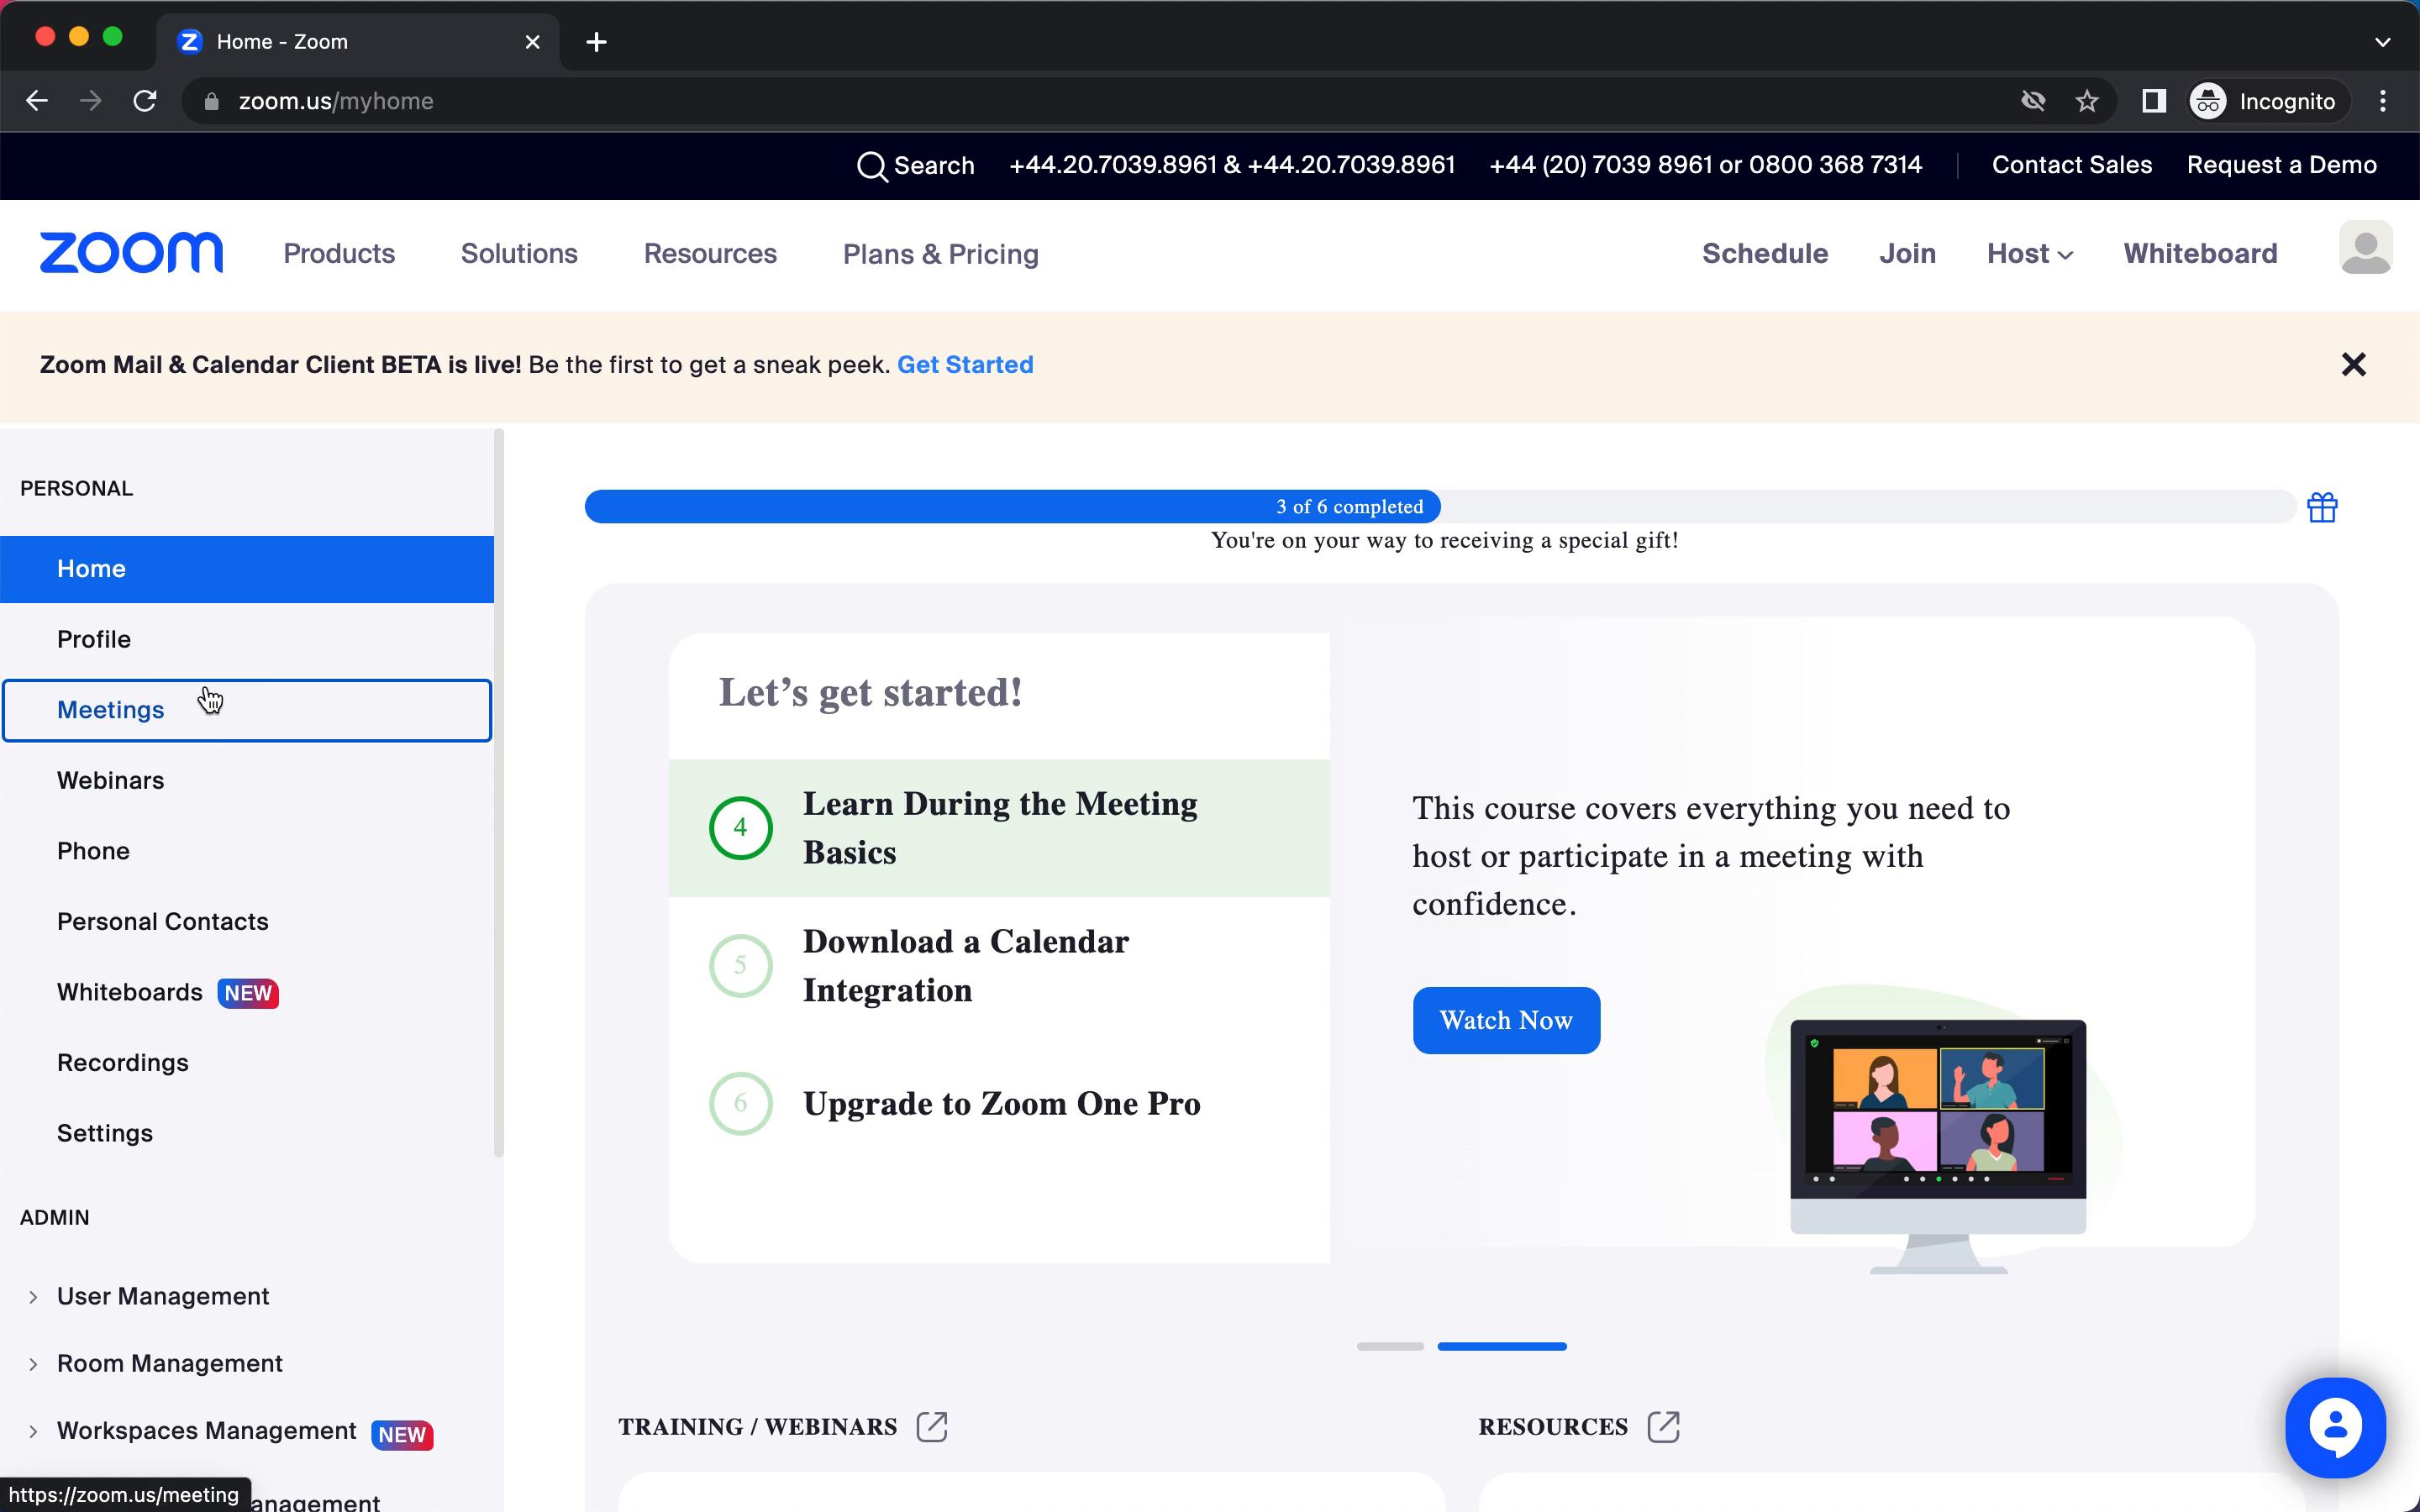Expand the Workspaces Management section
The width and height of the screenshot is (2420, 1512).
33,1432
